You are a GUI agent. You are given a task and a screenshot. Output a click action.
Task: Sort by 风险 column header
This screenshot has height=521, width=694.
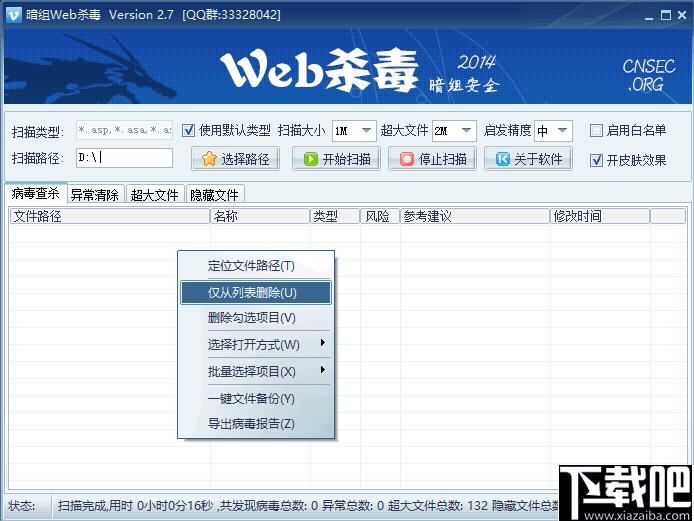pos(380,216)
